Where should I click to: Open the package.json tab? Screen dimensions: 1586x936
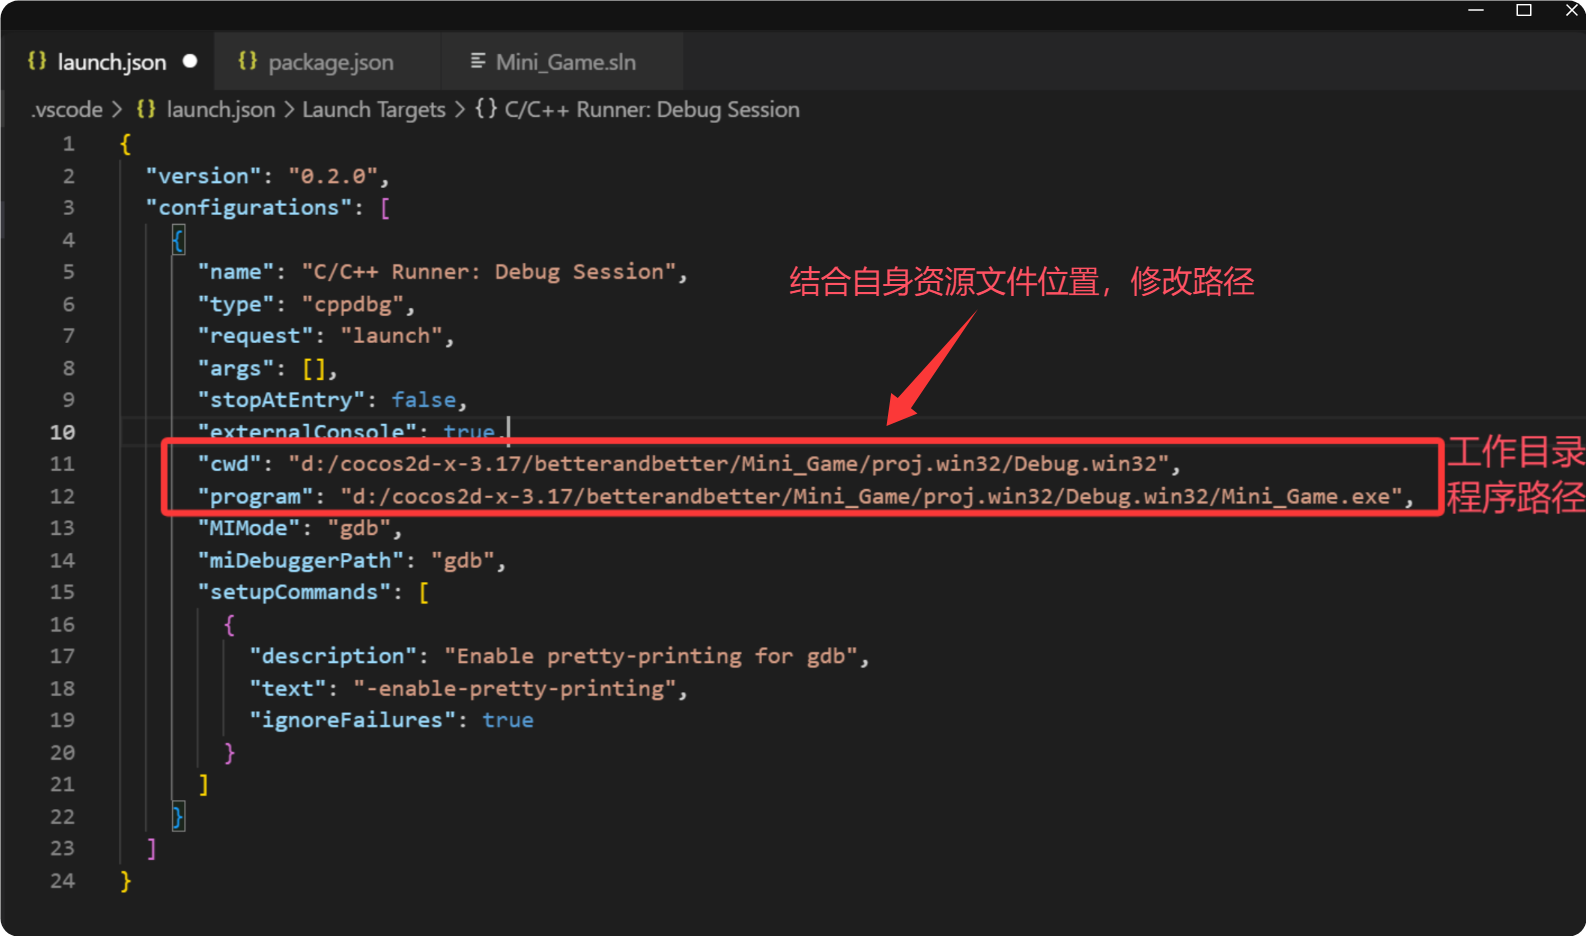point(330,62)
